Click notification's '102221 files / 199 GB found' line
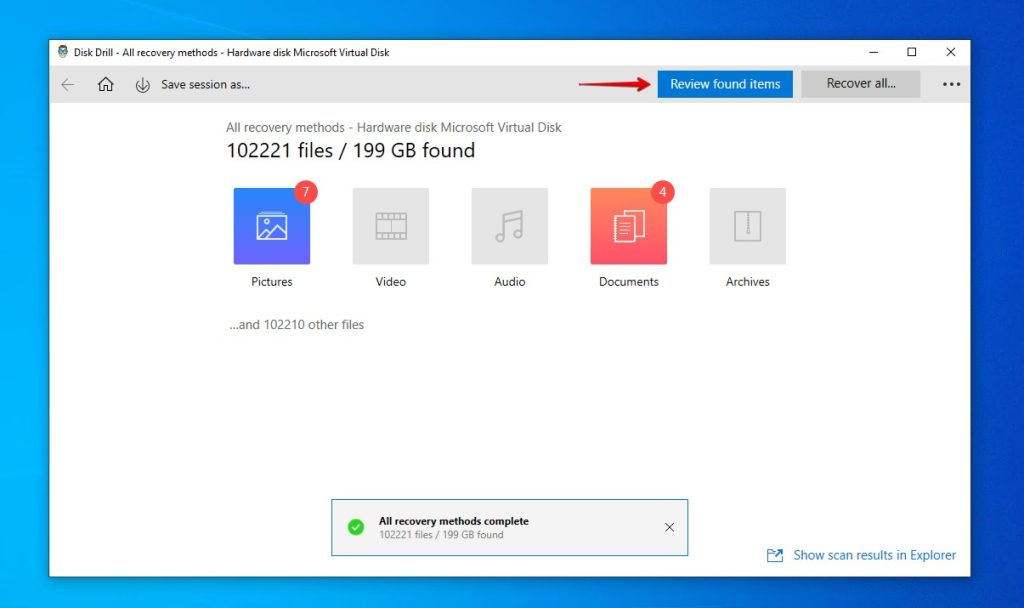 point(441,535)
